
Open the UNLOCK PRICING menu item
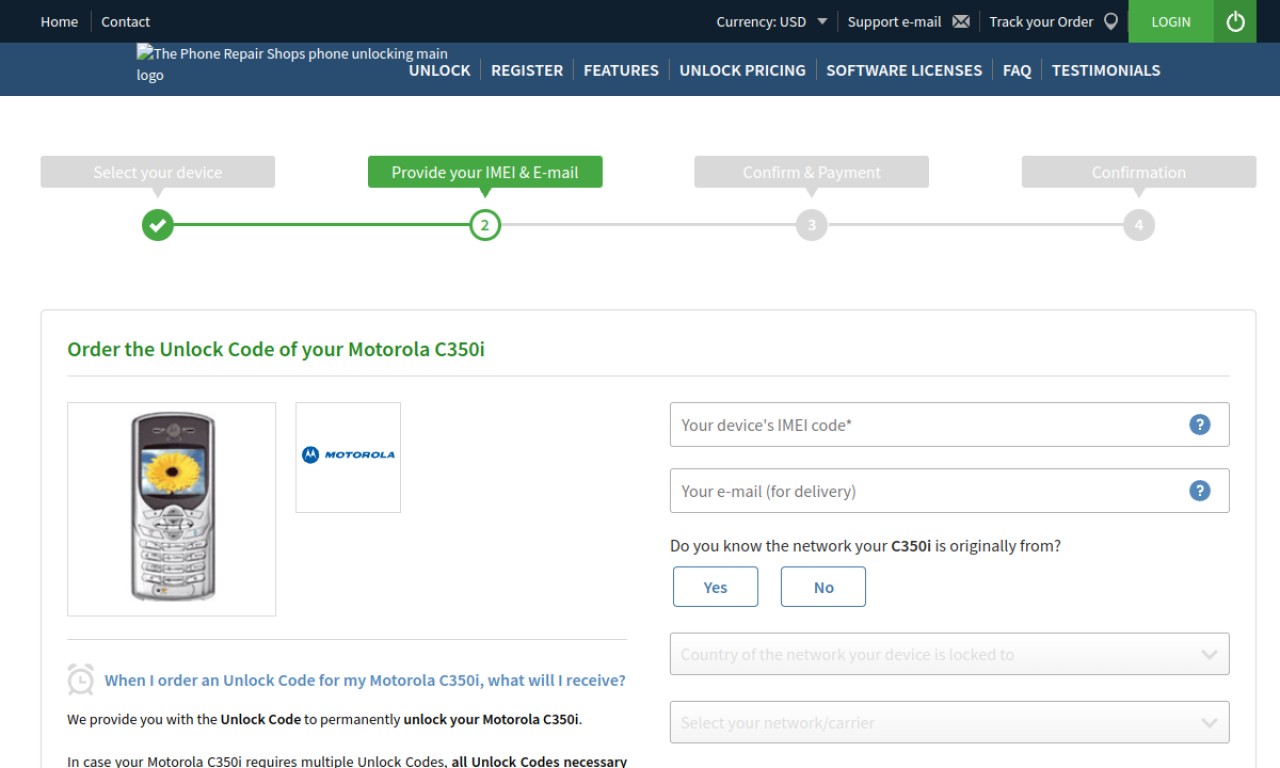(742, 70)
